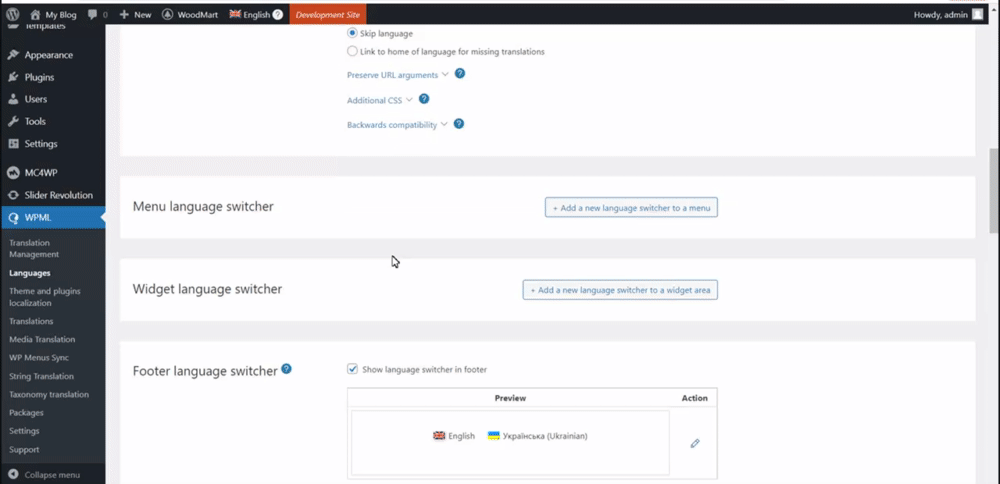Click the Development Site banner

[328, 14]
